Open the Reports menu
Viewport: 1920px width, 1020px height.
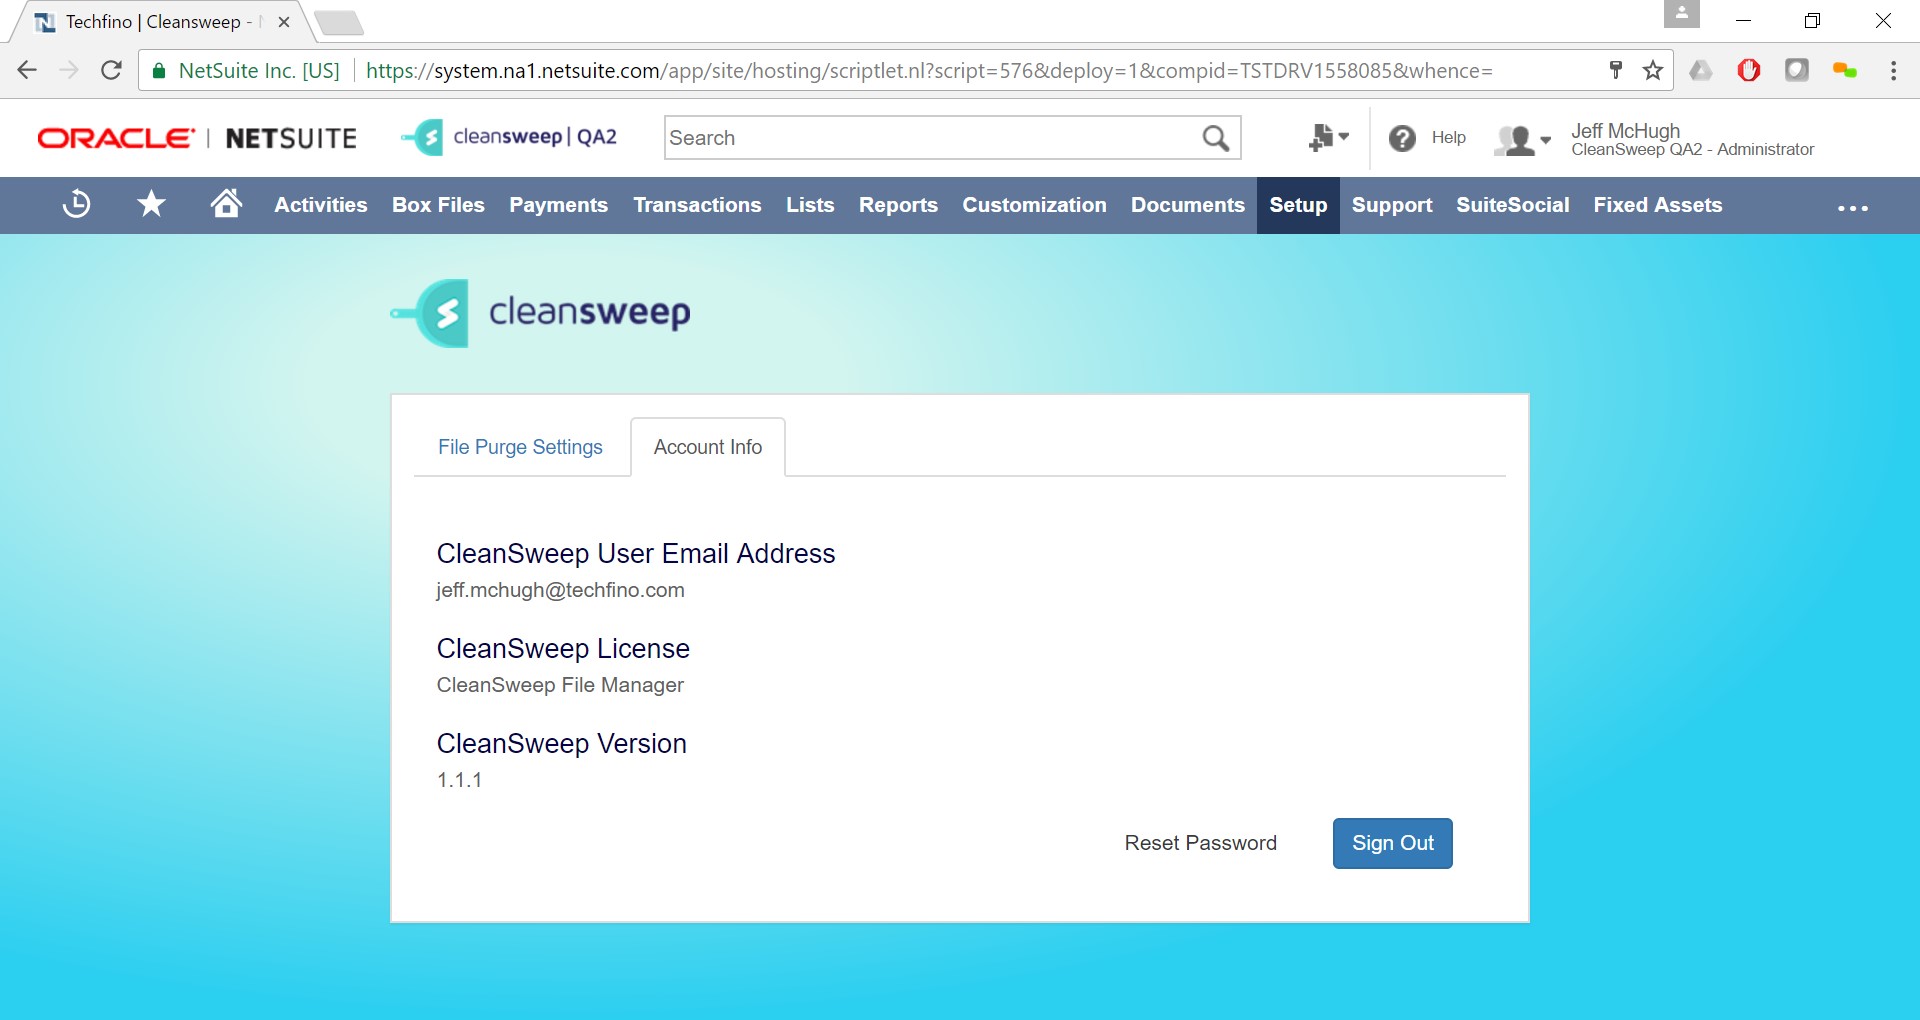click(x=898, y=205)
